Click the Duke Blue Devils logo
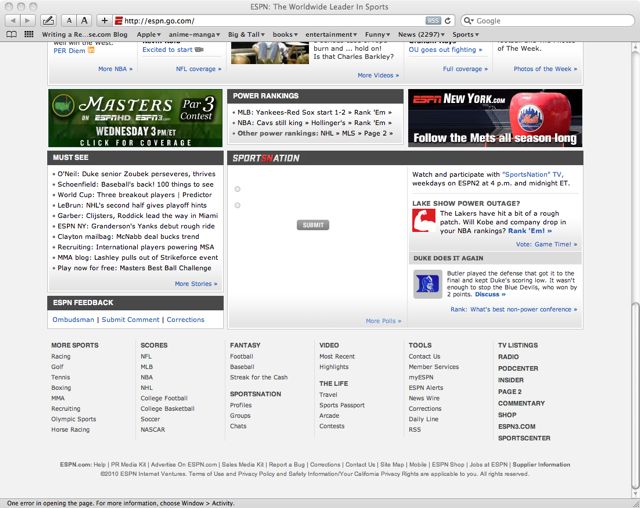The width and height of the screenshot is (640, 508). (x=427, y=284)
